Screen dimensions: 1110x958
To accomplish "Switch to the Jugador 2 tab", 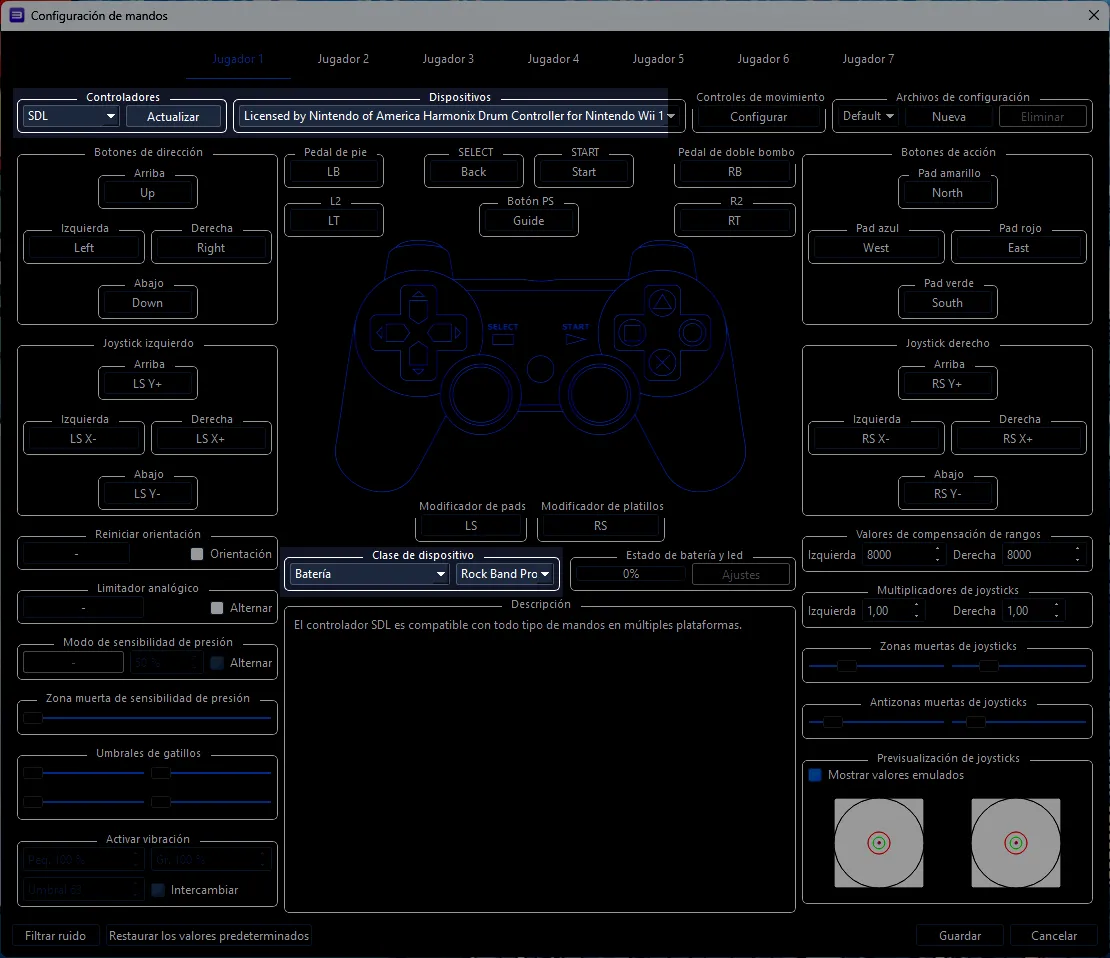I will tap(343, 59).
